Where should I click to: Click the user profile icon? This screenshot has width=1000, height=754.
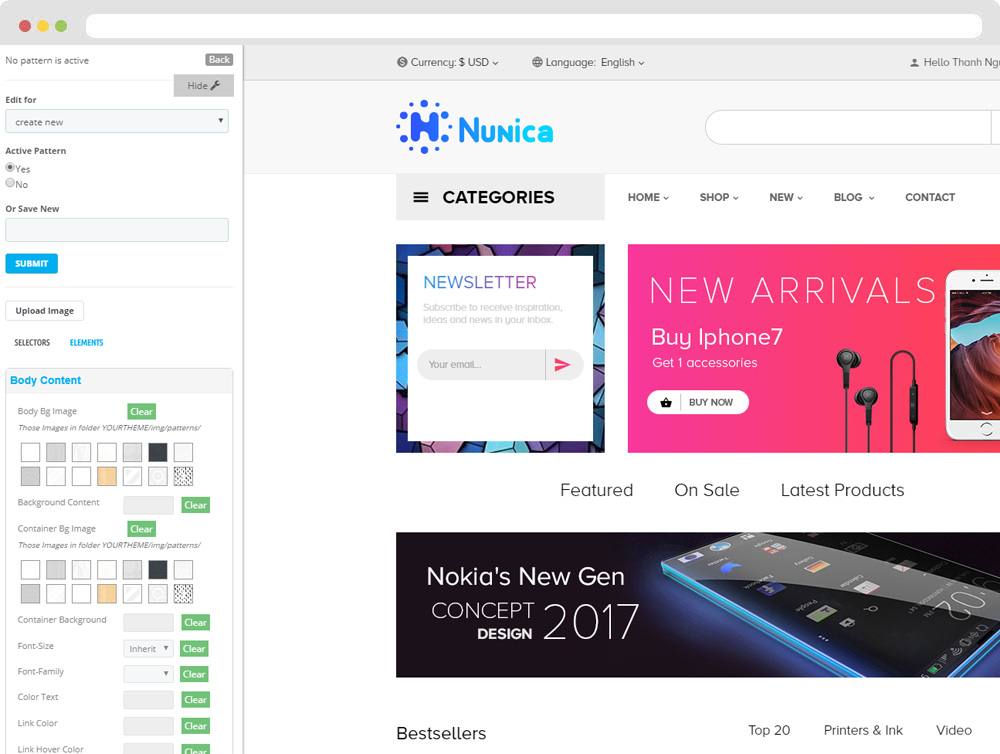[x=914, y=63]
